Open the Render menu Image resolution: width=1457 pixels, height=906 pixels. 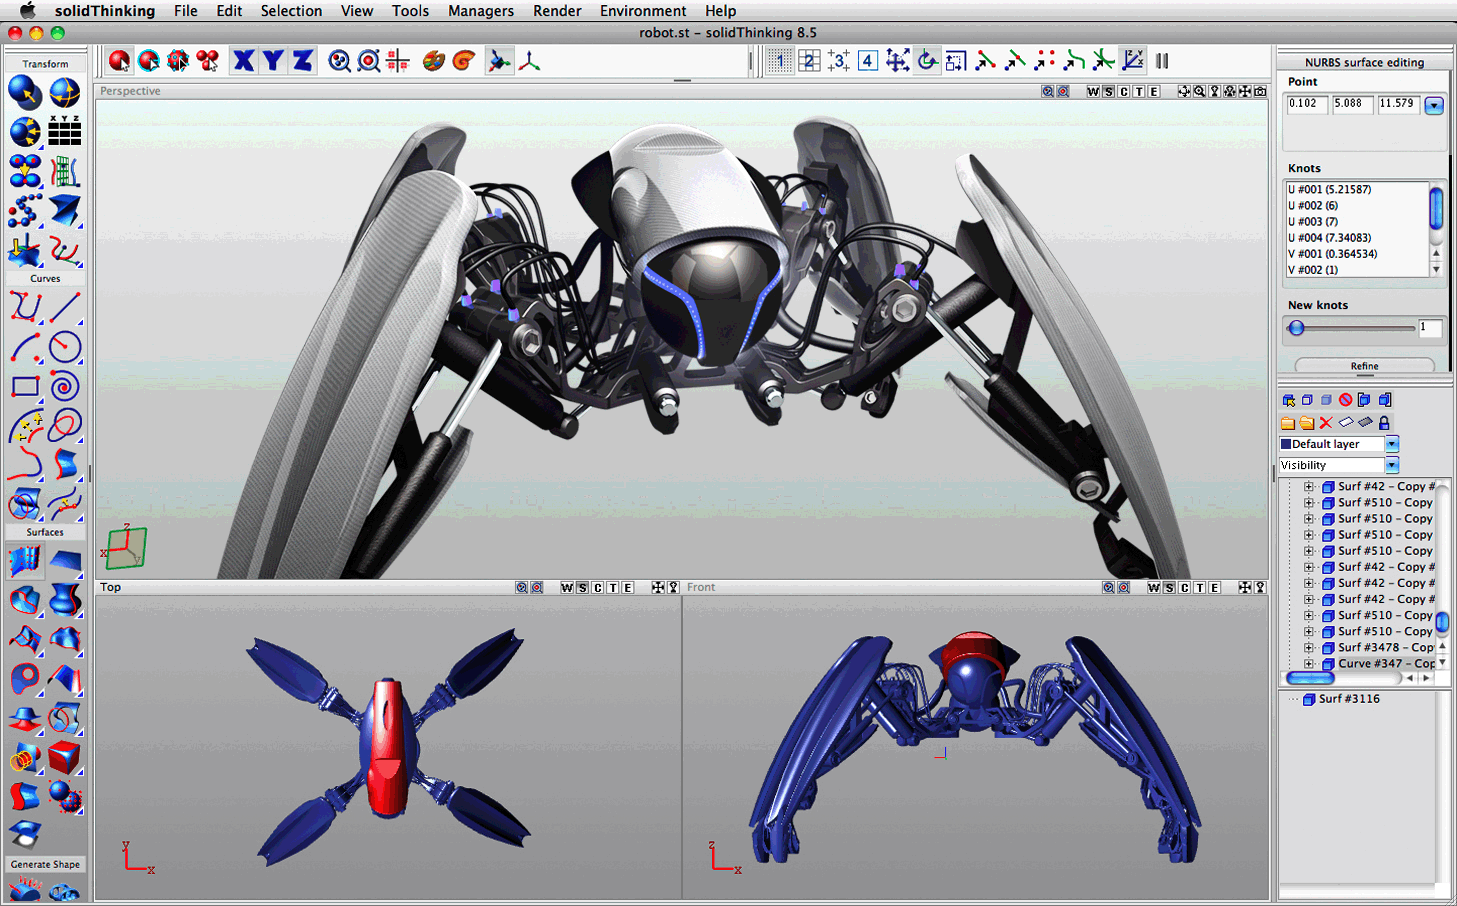[557, 11]
